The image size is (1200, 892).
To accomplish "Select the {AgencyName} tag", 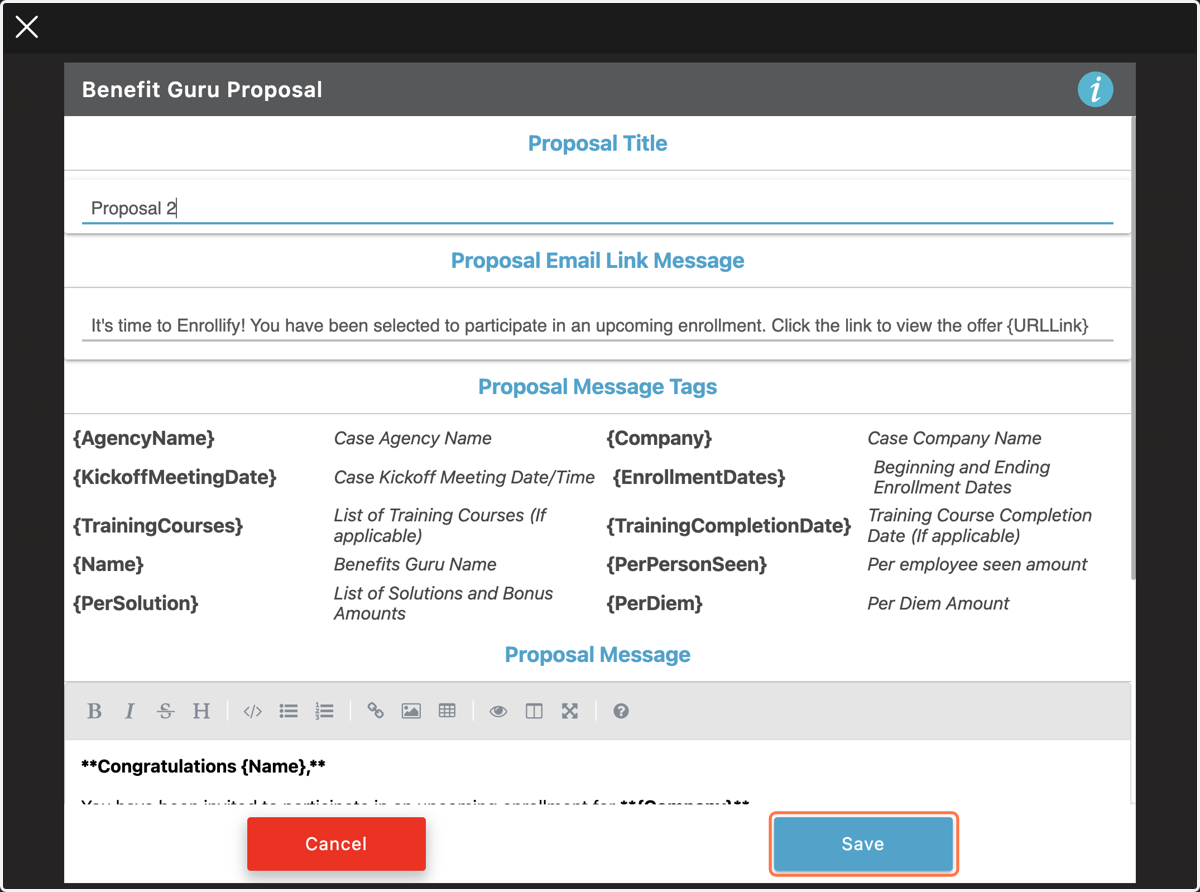I will 144,438.
